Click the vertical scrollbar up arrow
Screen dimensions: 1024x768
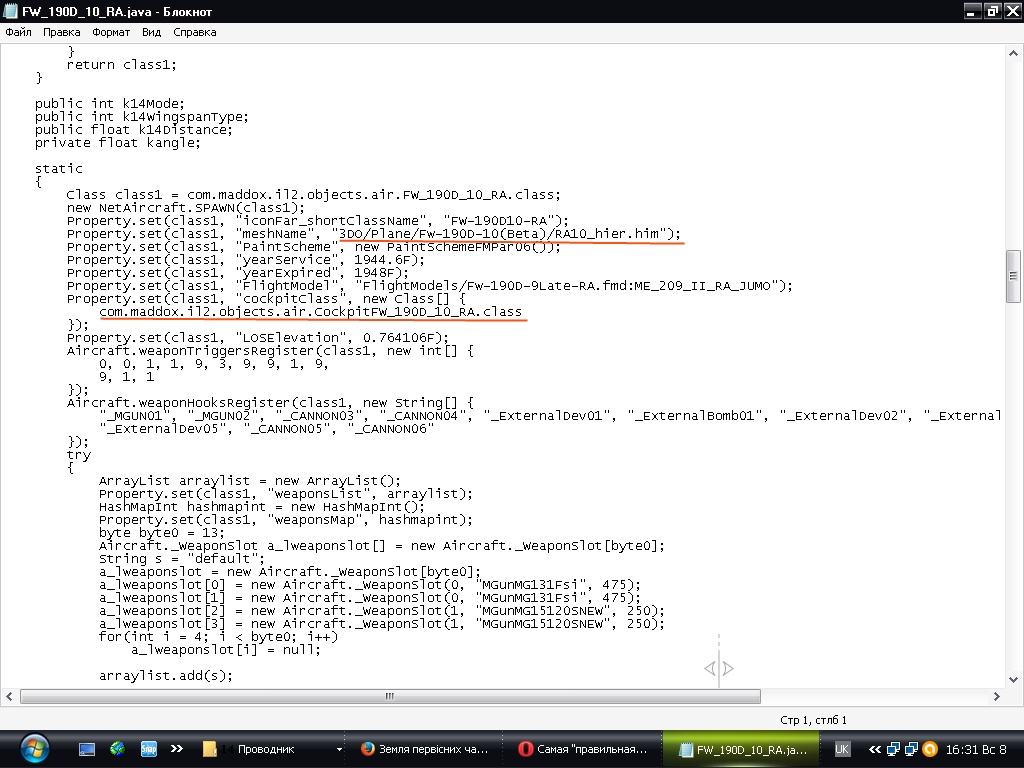pyautogui.click(x=1014, y=53)
